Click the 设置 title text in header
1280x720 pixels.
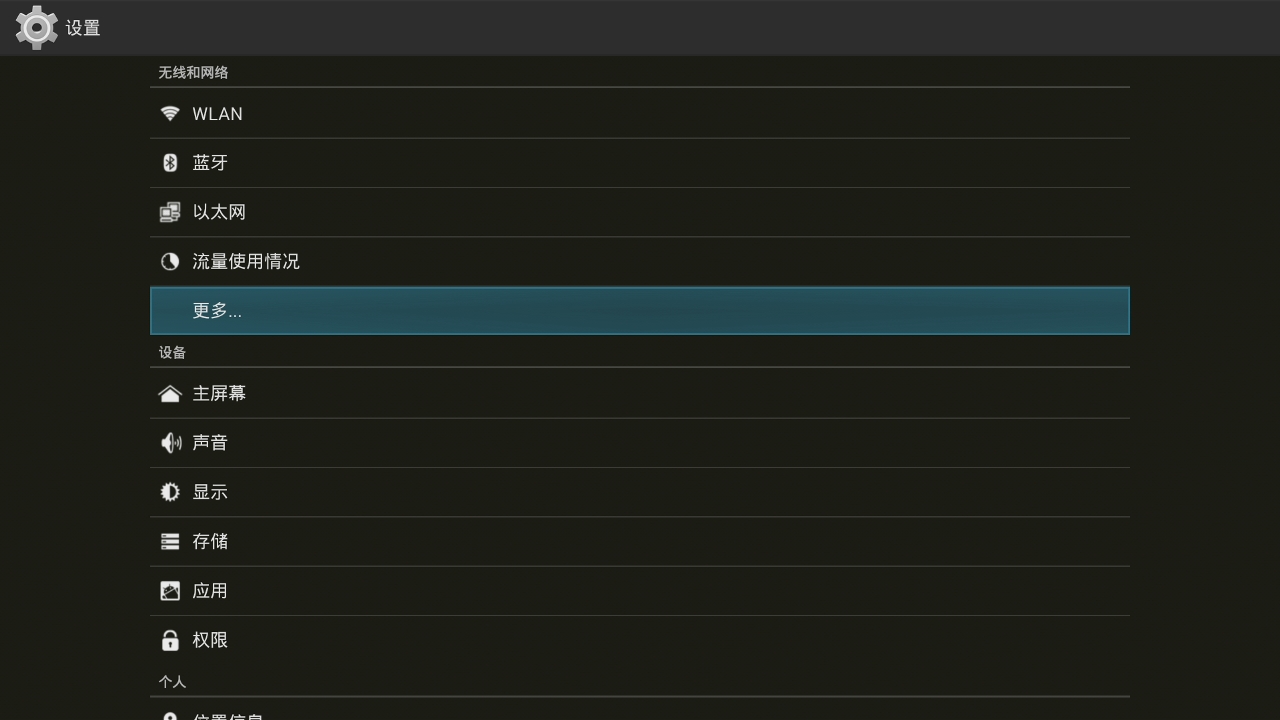[83, 28]
